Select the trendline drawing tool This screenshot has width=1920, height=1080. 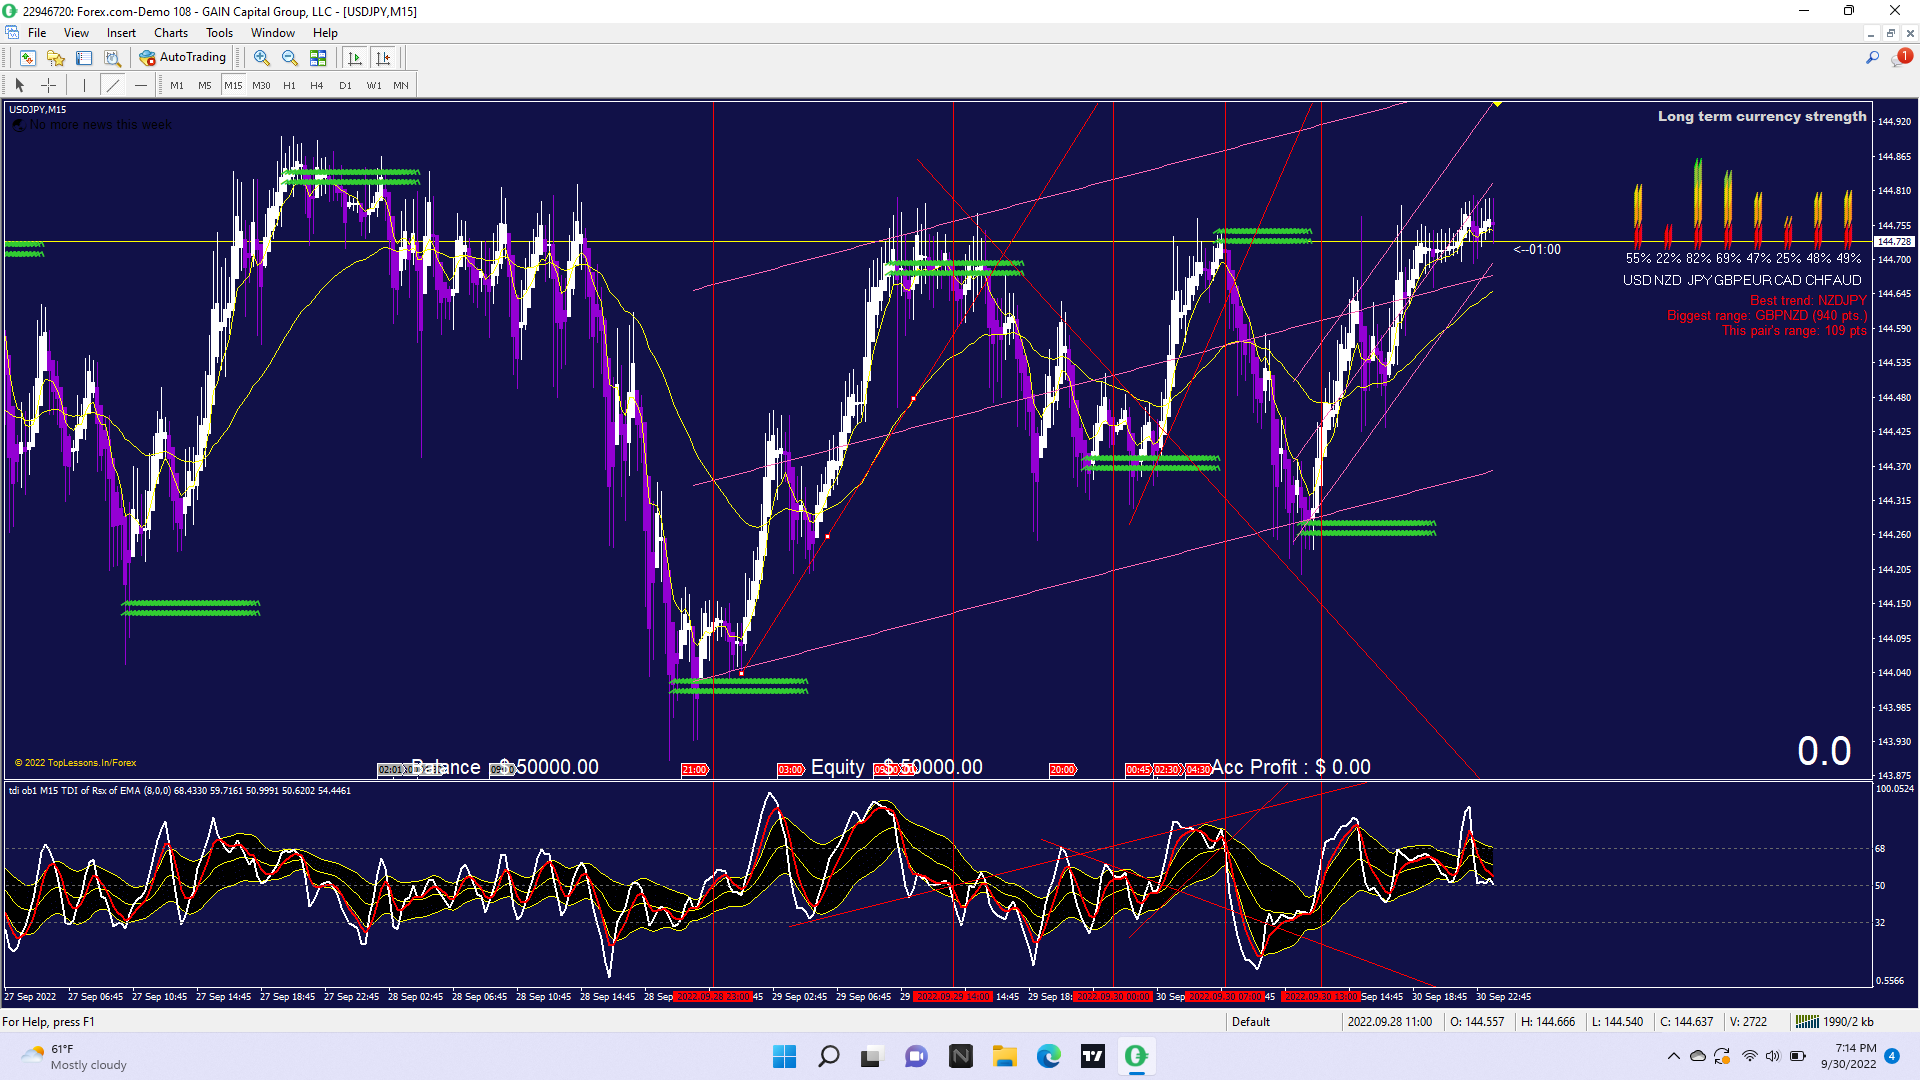(x=113, y=85)
